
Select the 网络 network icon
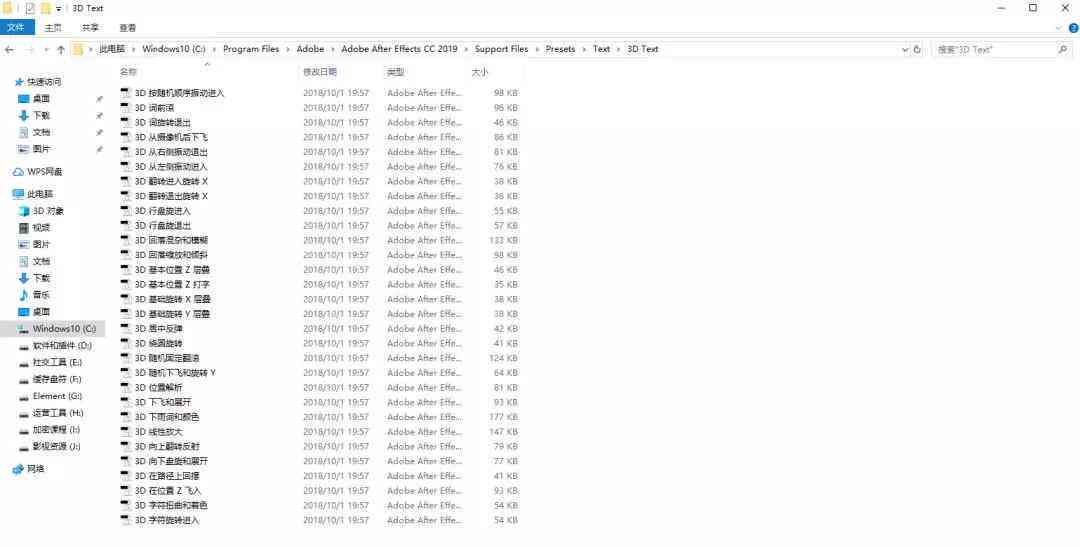click(x=19, y=469)
